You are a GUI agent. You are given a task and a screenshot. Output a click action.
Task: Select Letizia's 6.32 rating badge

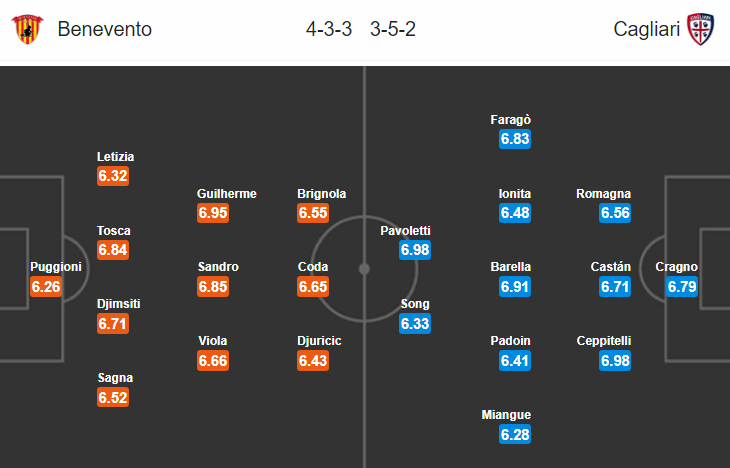click(x=113, y=176)
